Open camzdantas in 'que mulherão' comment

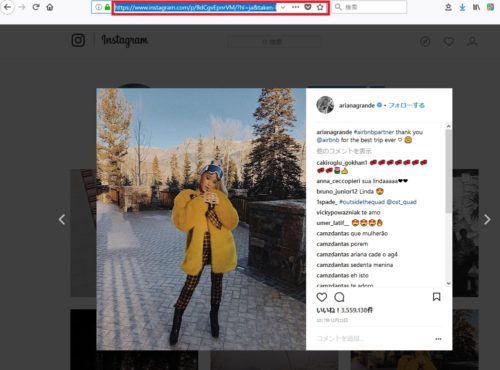coord(333,233)
